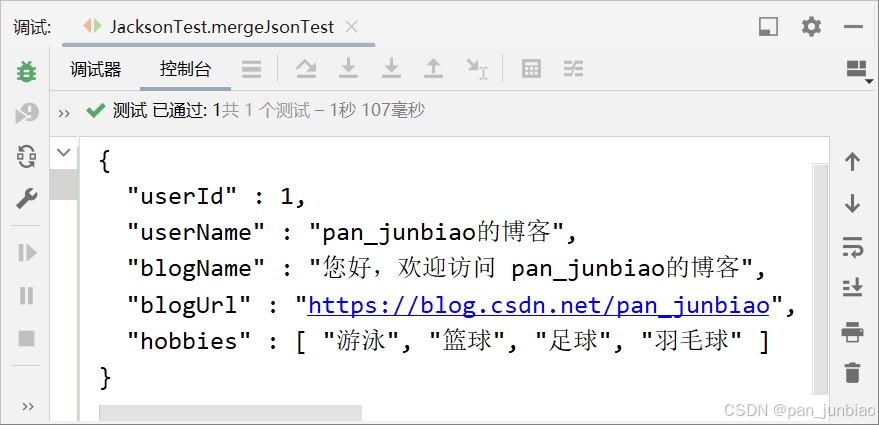Click the Evaluate Expression calculator icon

pos(531,70)
